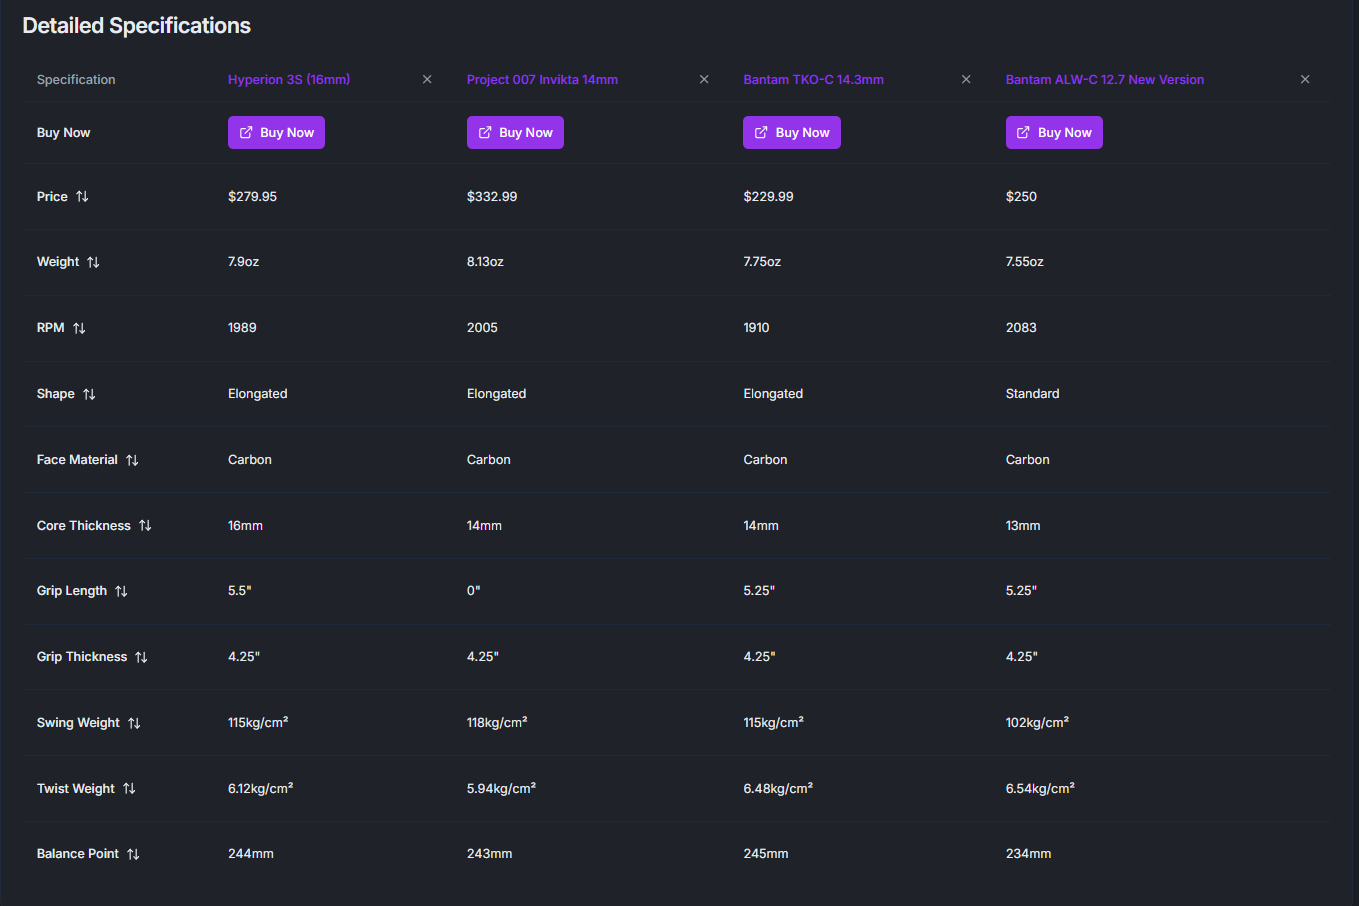Remove Bantam TKO-C 14.3mm column
The height and width of the screenshot is (906, 1359).
click(966, 79)
